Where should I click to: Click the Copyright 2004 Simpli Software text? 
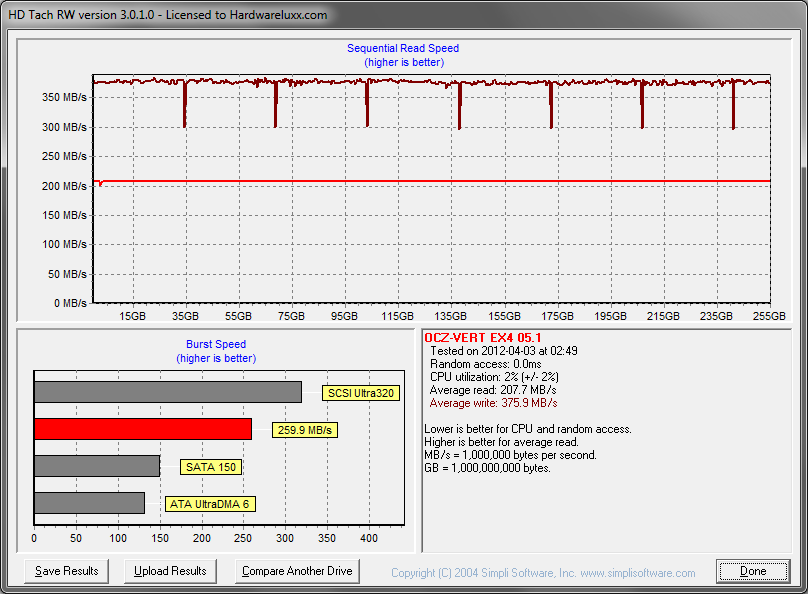483,573
